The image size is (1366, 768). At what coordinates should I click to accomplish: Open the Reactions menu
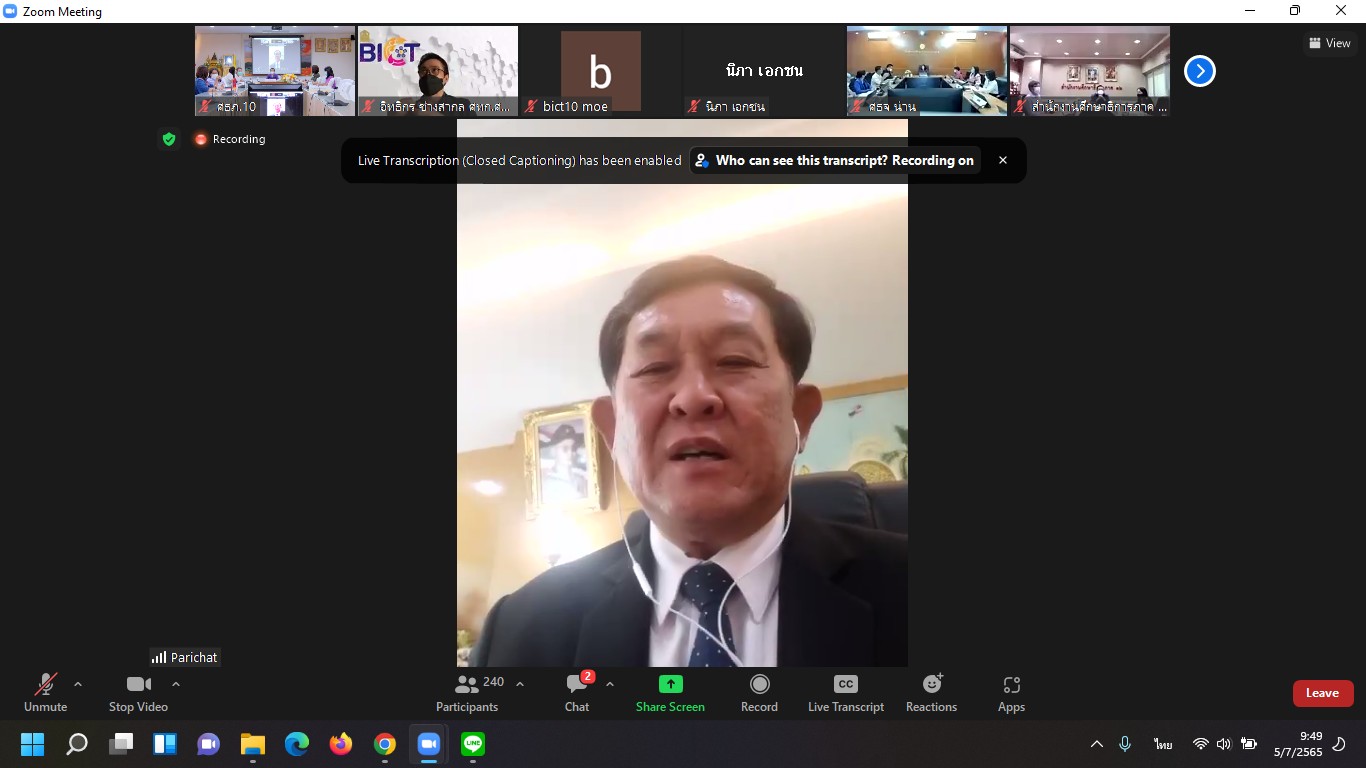pyautogui.click(x=931, y=693)
